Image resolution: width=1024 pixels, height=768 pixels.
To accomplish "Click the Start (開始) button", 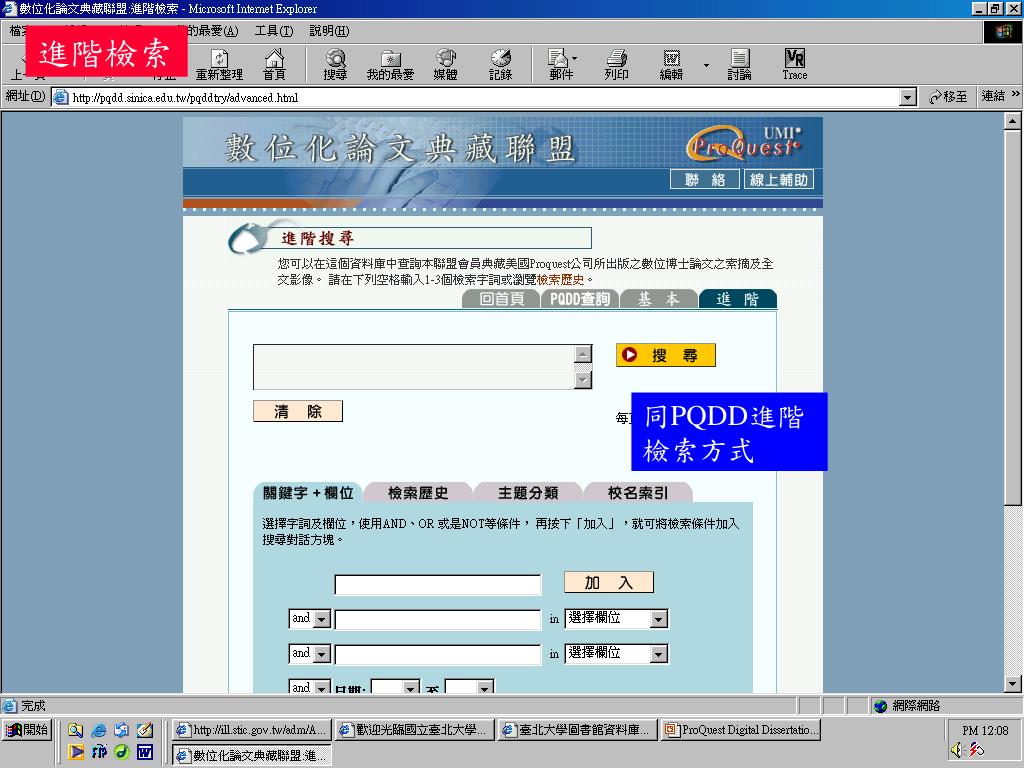I will [x=27, y=729].
